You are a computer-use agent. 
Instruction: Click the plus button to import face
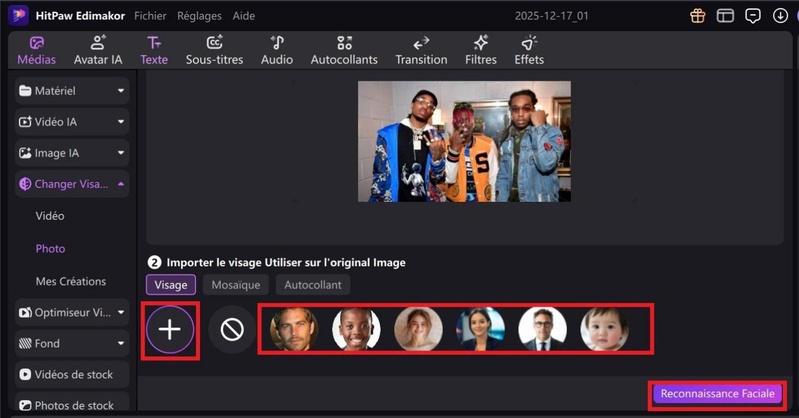coord(170,330)
